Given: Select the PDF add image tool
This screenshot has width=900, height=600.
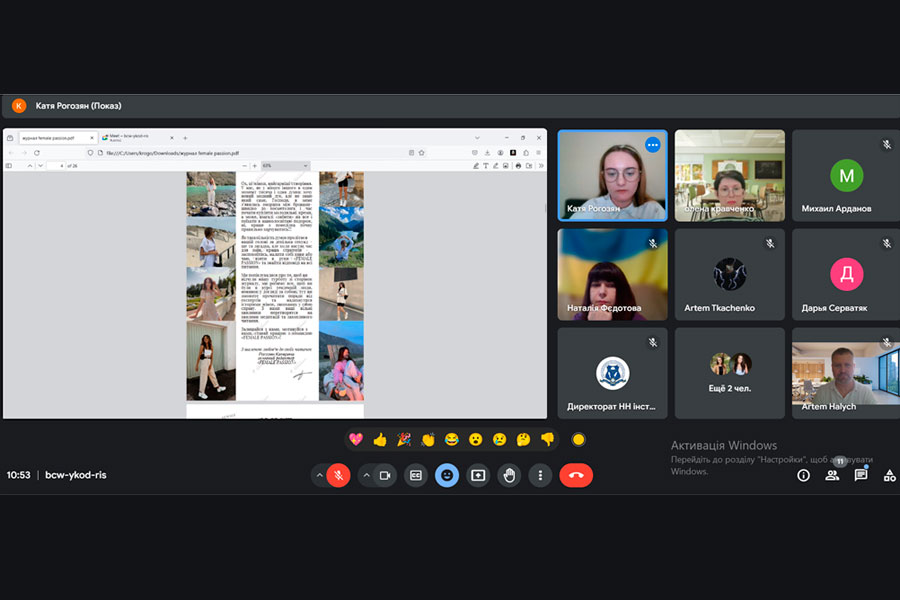Looking at the screenshot, I should pos(506,165).
